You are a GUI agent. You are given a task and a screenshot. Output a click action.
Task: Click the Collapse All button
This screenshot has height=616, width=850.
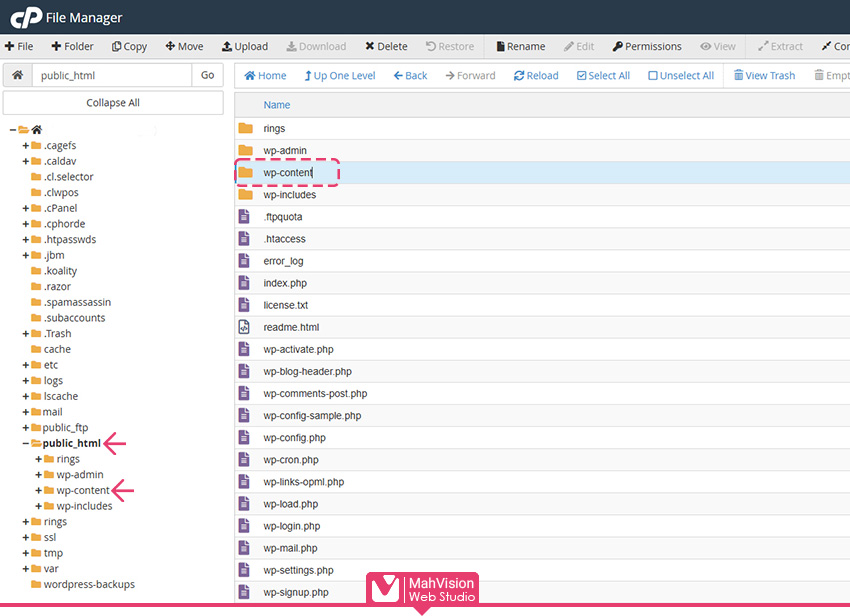(113, 103)
